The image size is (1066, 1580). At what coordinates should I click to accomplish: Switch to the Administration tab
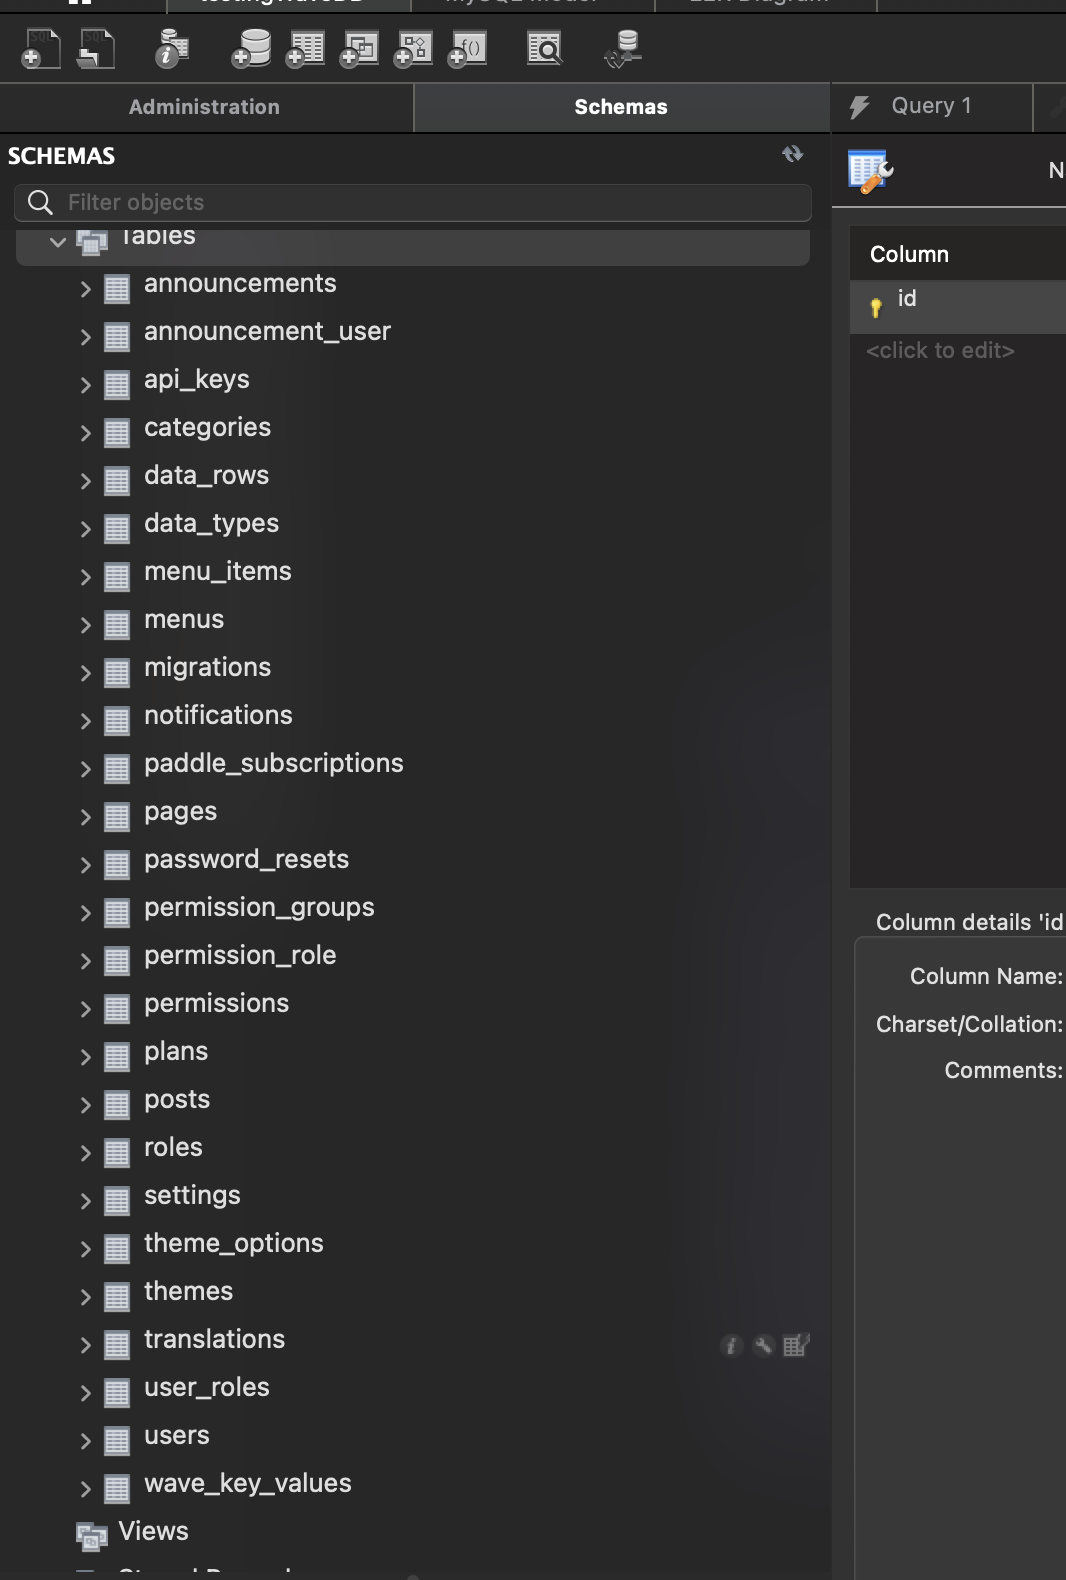click(x=205, y=107)
